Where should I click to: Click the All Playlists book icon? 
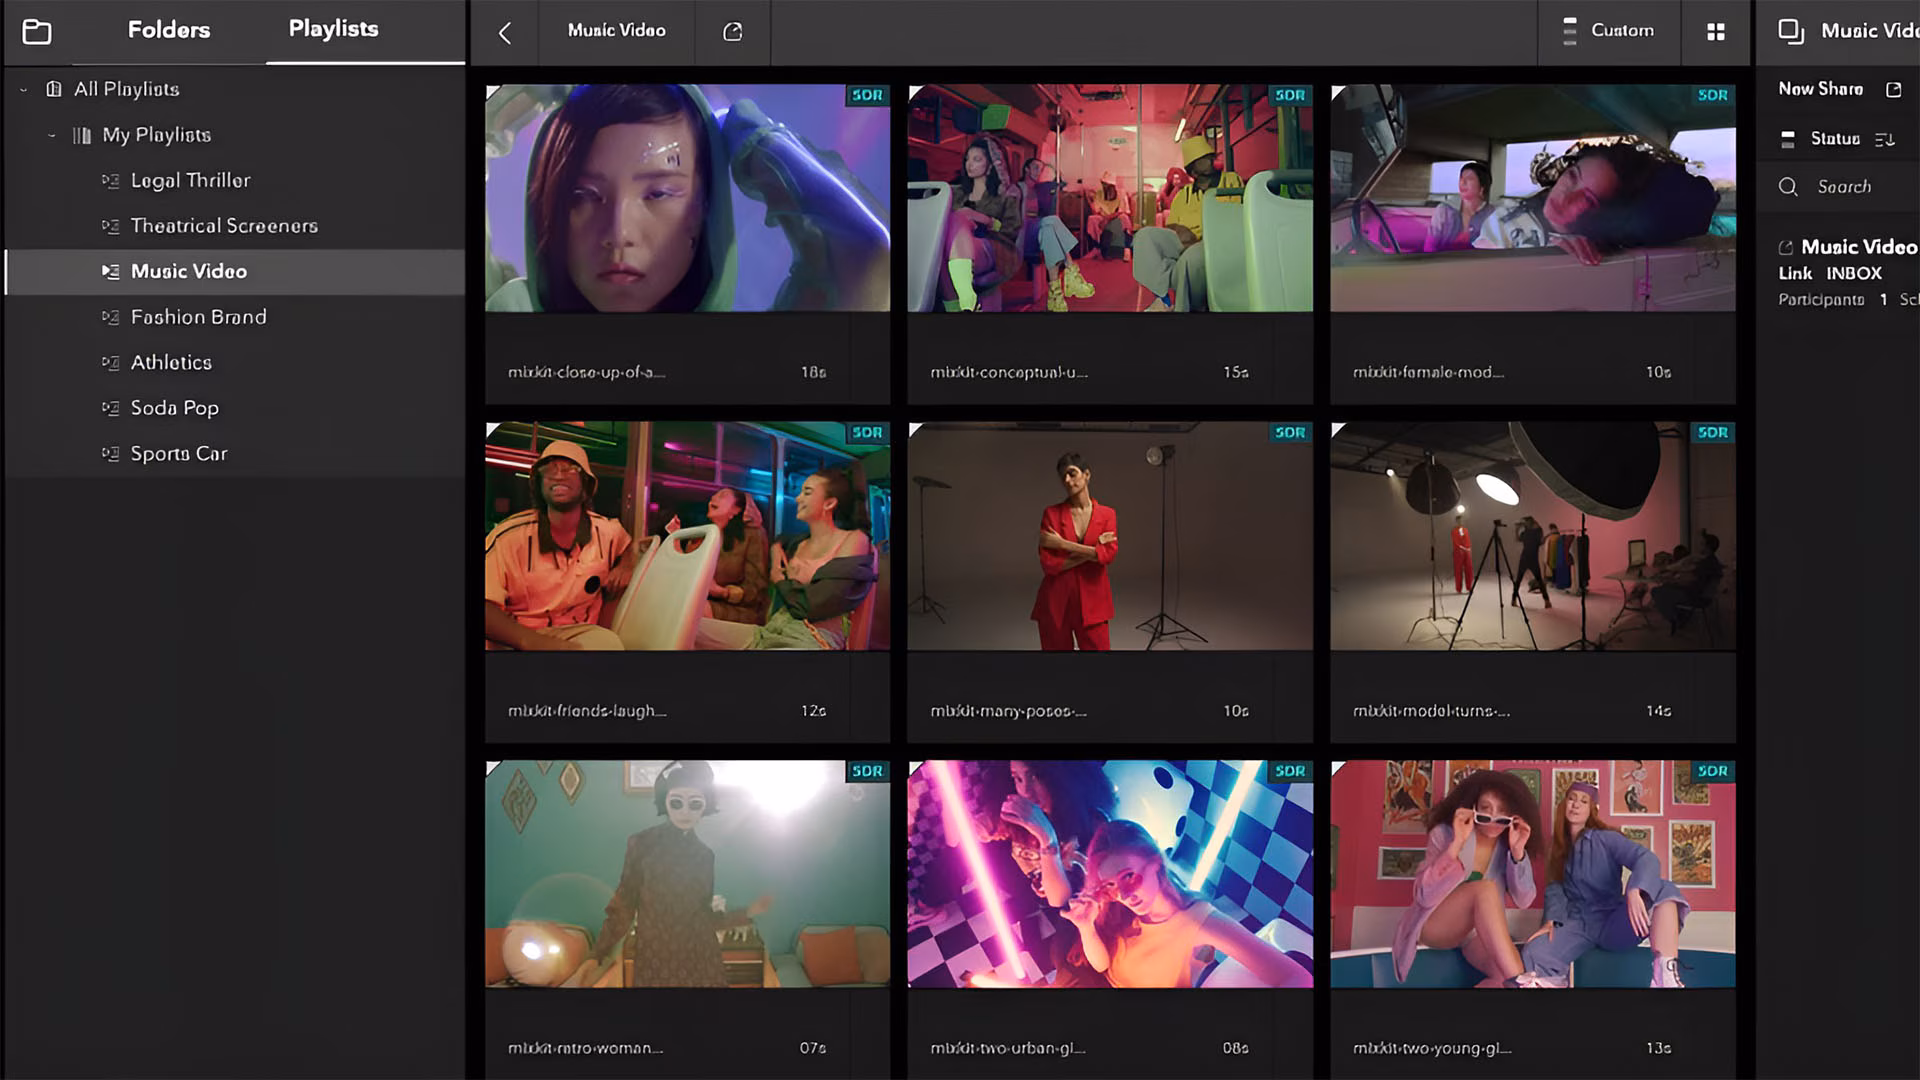(54, 89)
